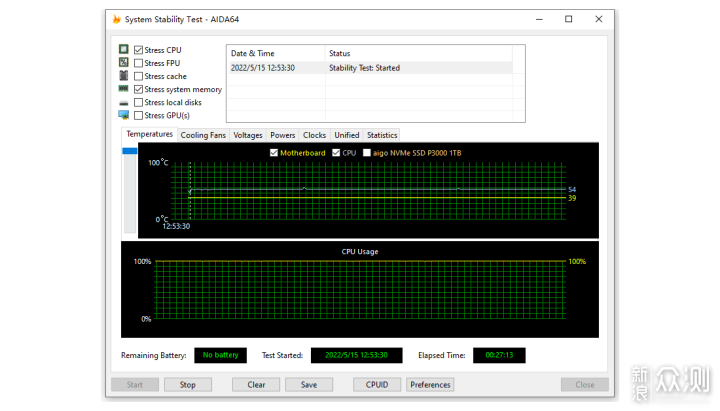Screen dimensions: 720x411
Task: Open the Clocks tab
Action: pyautogui.click(x=314, y=135)
